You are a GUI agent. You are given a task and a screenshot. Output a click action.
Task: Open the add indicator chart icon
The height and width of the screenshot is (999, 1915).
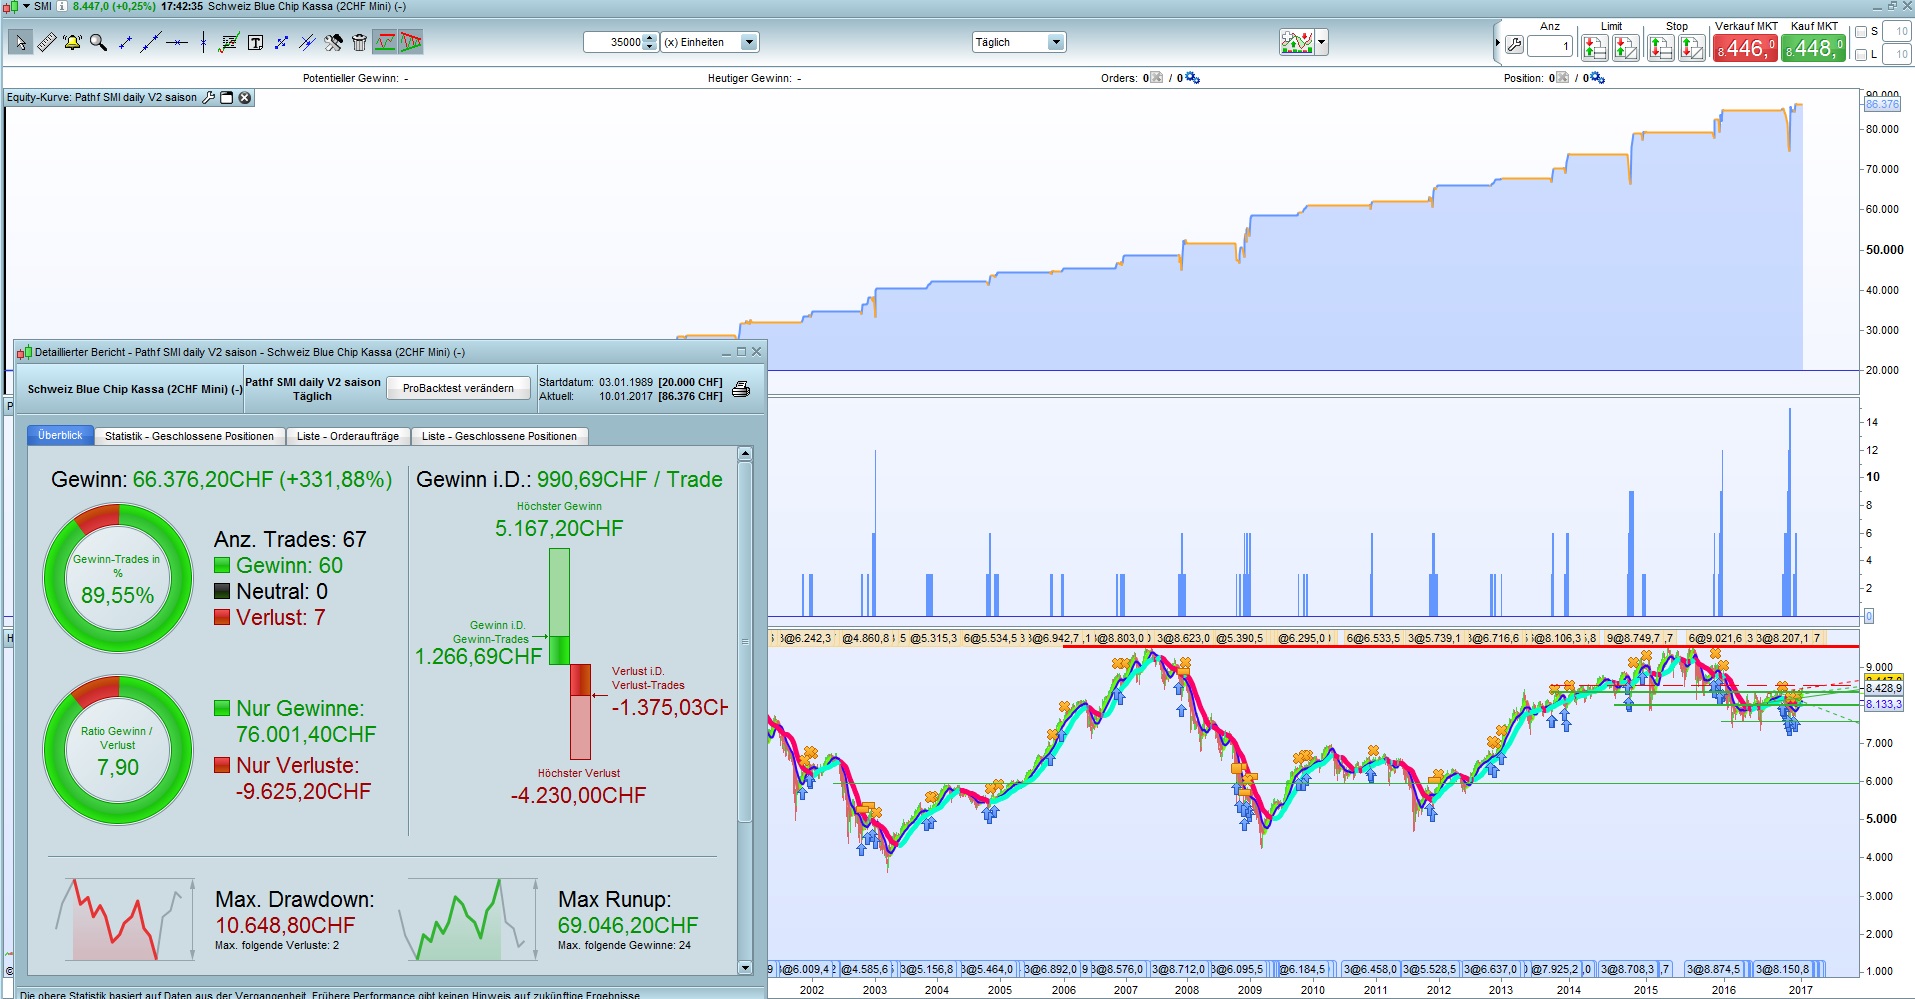[1297, 42]
